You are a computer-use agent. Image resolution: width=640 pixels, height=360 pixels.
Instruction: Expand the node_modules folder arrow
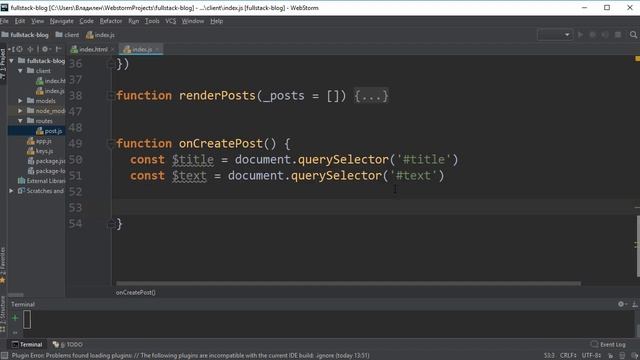[x=20, y=111]
